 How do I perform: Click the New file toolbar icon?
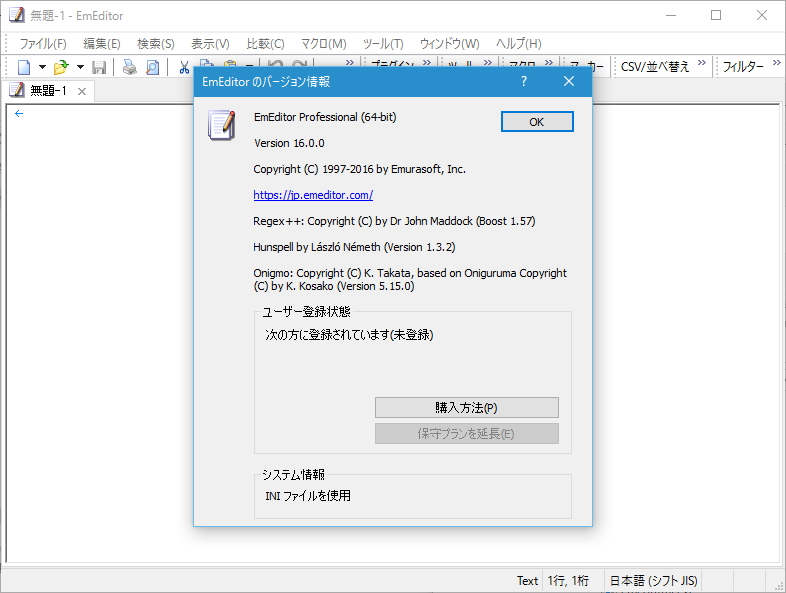(x=24, y=67)
